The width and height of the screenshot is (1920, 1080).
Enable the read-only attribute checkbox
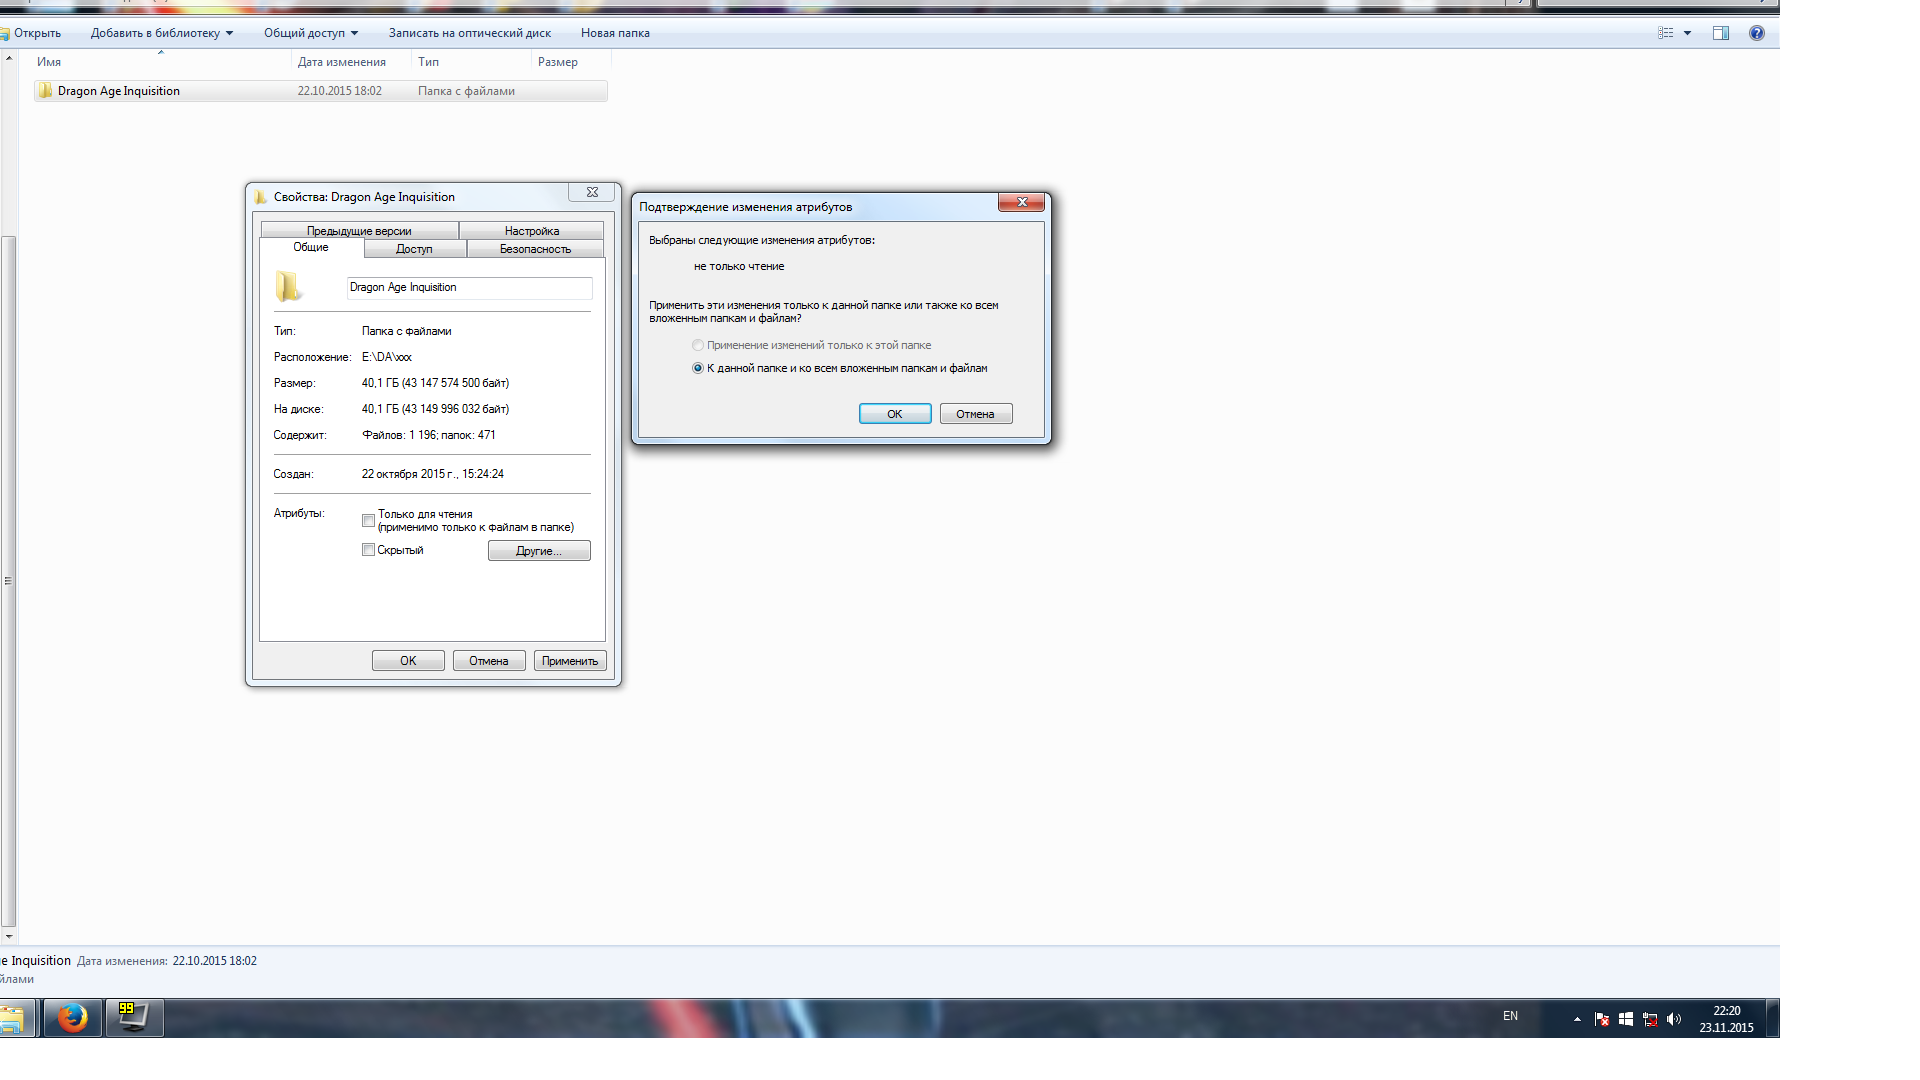click(368, 520)
